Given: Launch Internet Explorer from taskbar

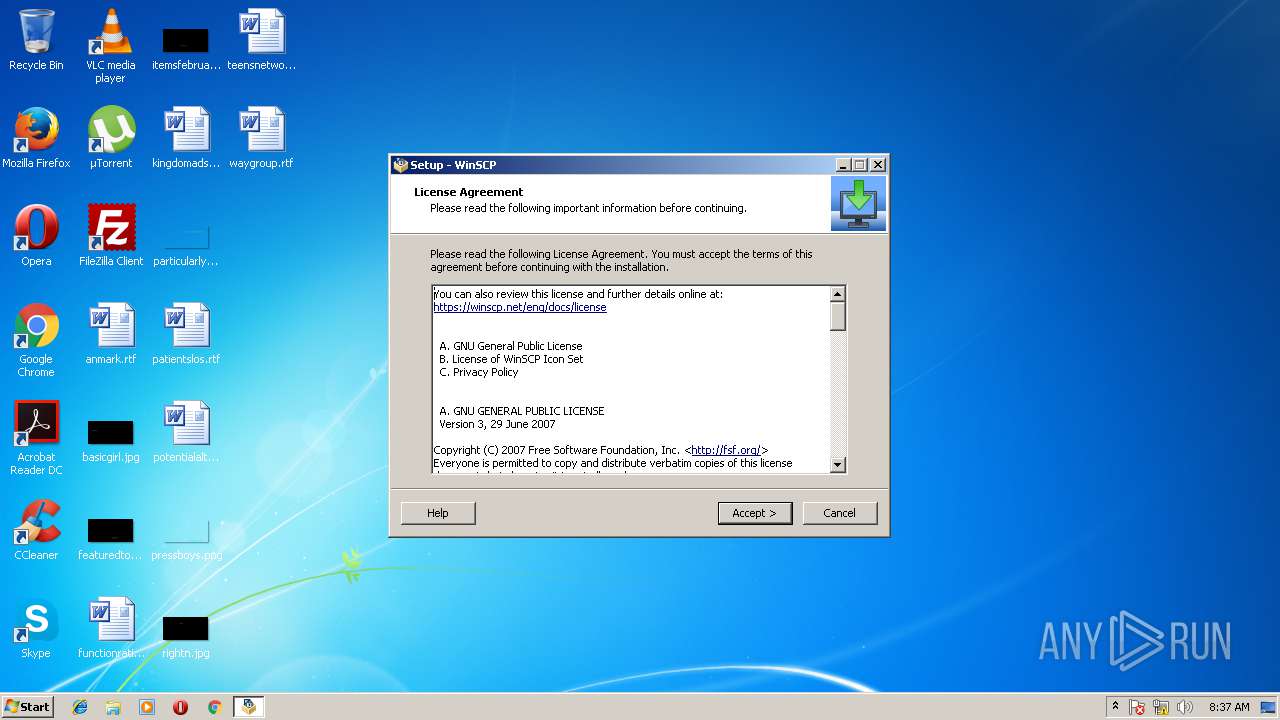Looking at the screenshot, I should 80,707.
